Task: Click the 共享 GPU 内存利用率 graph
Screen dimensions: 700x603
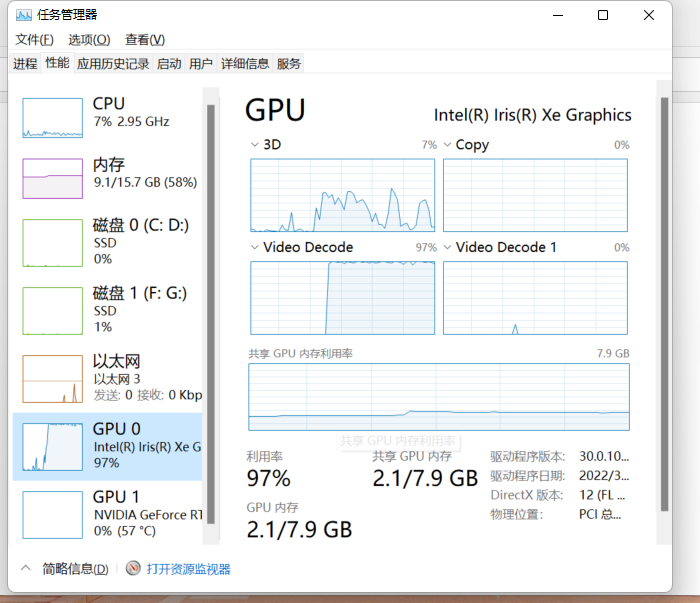Action: [x=439, y=397]
